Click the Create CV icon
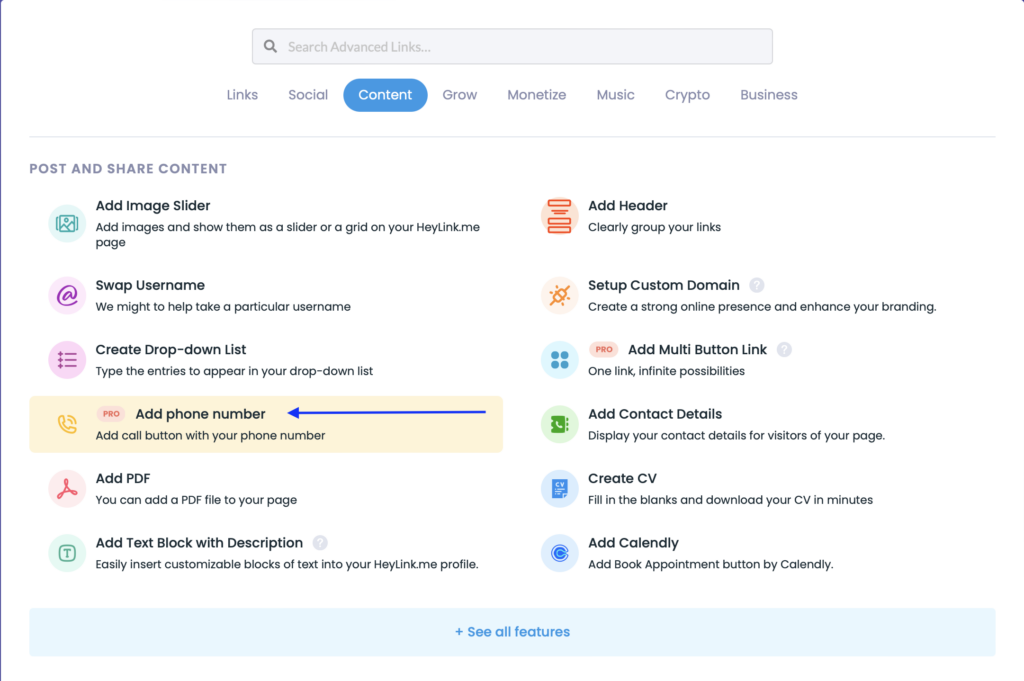Screen dimensions: 1024x681 (x=560, y=488)
